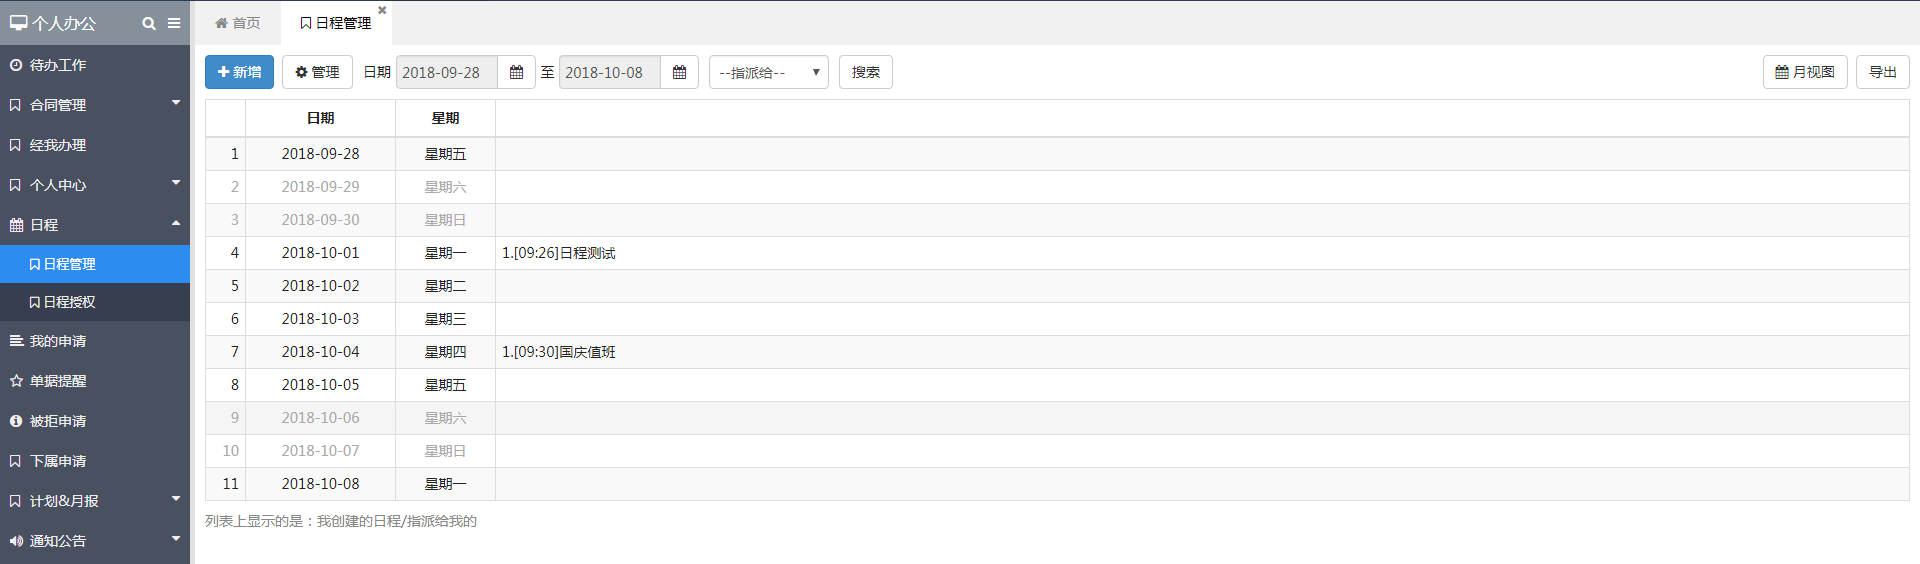Expand the 合同管理 sidebar menu
This screenshot has width=1920, height=564.
point(95,105)
